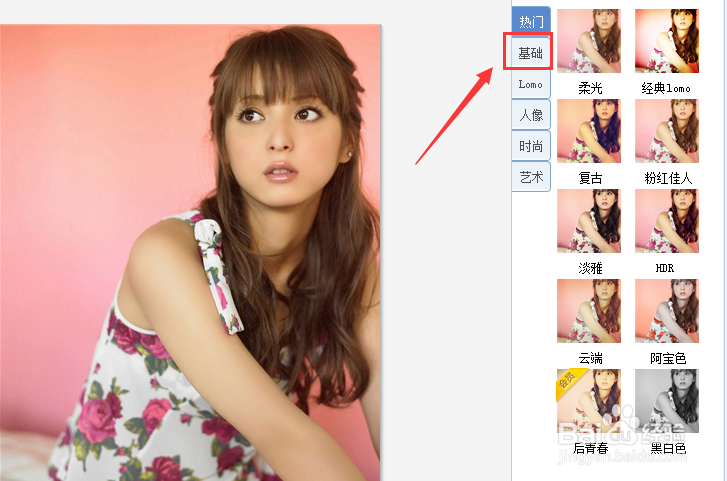
Task: Open the 人像 filter tab
Action: (531, 115)
